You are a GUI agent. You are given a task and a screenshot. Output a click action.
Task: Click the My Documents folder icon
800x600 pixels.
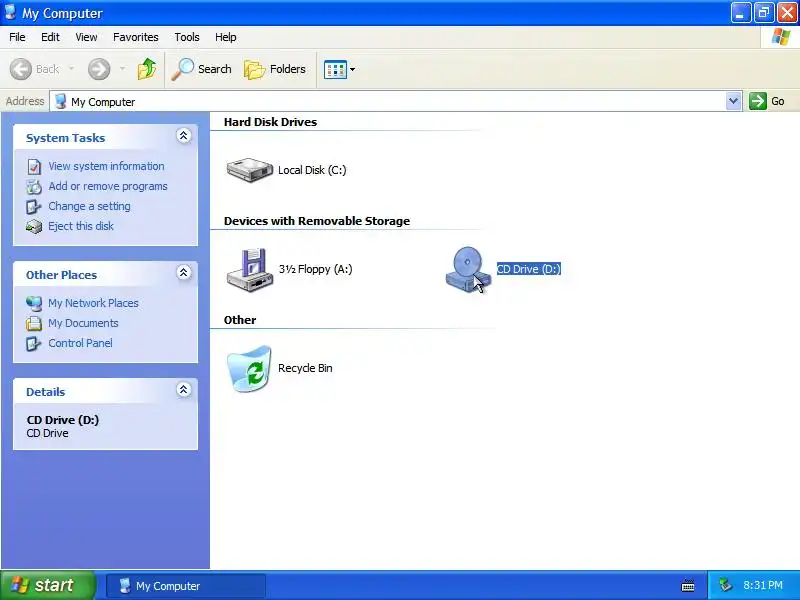coord(34,323)
